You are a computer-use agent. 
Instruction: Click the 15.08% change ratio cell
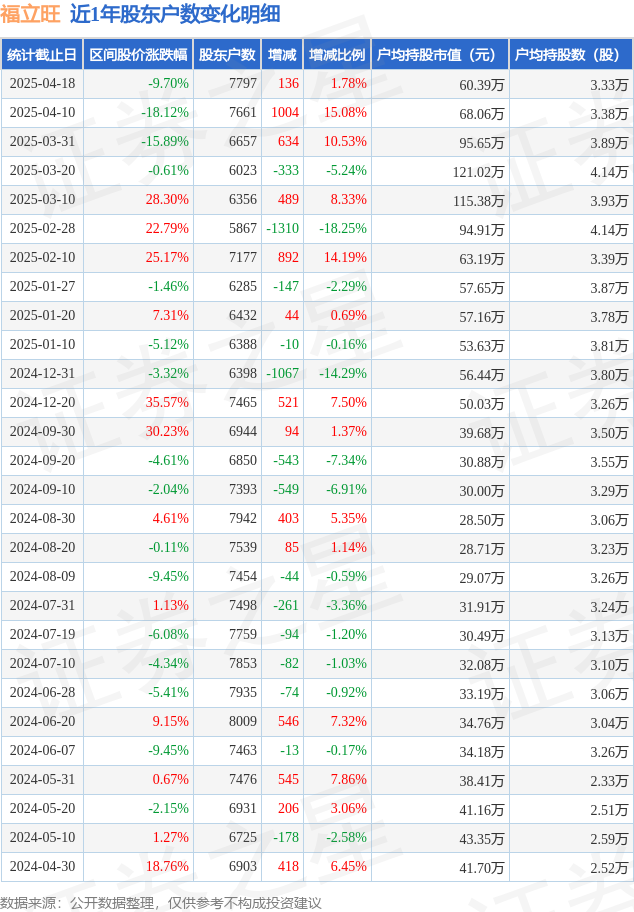(346, 112)
